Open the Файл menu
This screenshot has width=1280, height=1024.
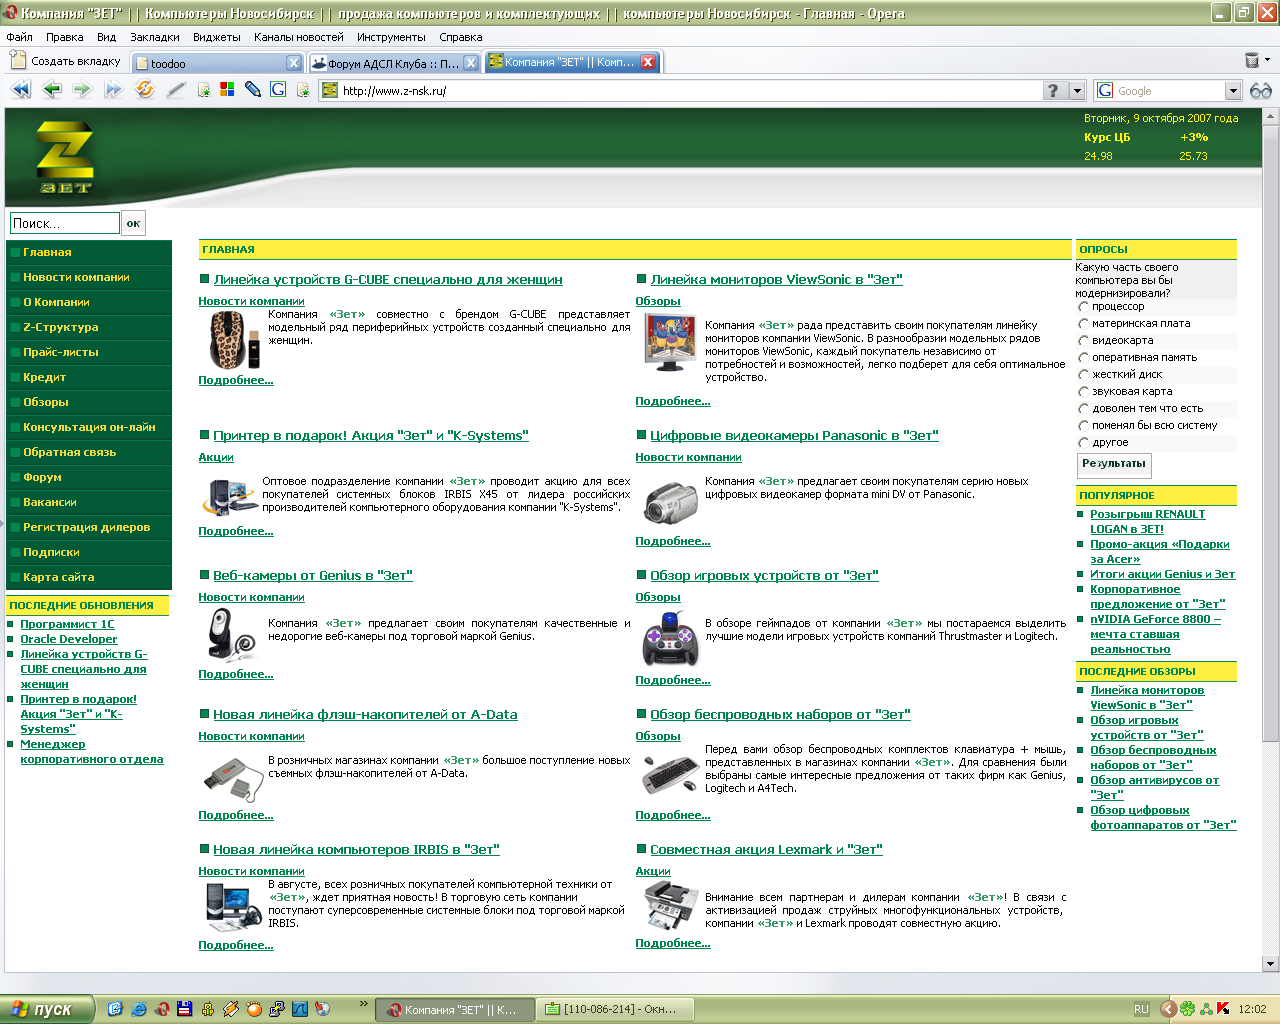19,37
